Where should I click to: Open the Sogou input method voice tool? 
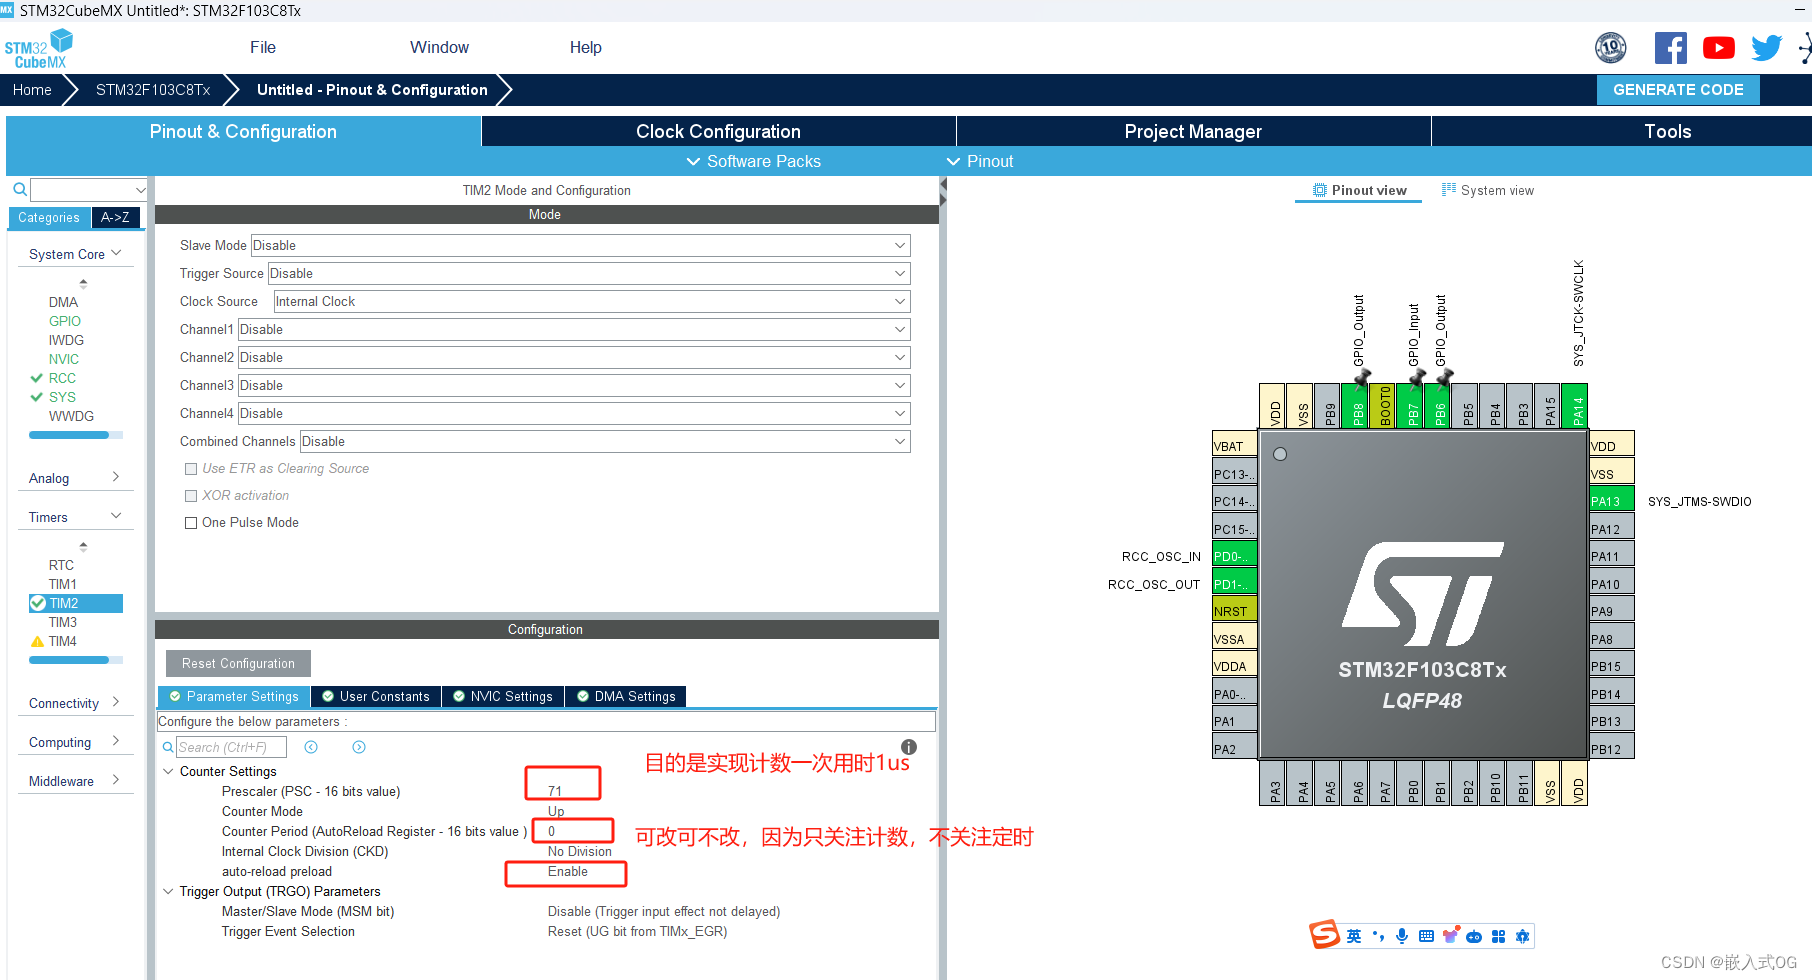(1401, 936)
